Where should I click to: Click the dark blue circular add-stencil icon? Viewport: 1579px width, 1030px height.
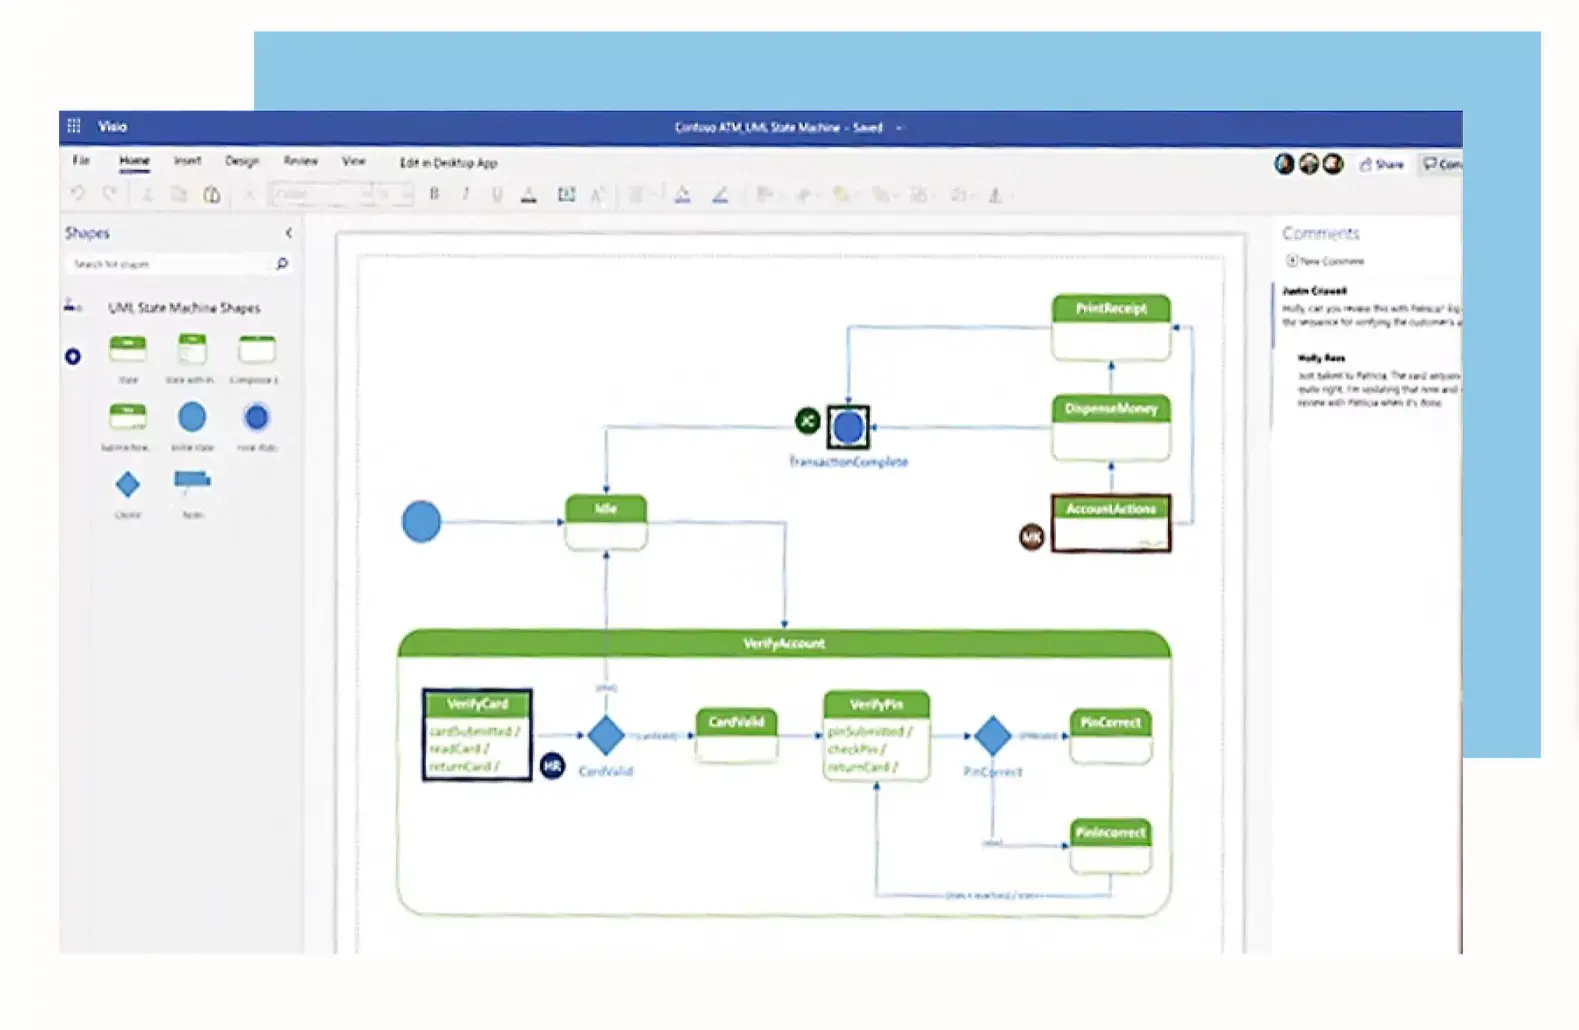tap(73, 356)
